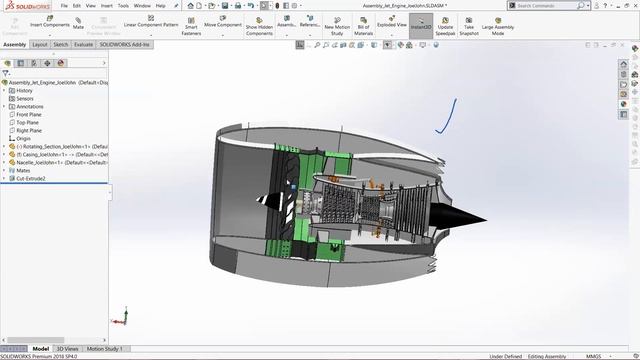Activate Move Component tool

click(x=223, y=22)
